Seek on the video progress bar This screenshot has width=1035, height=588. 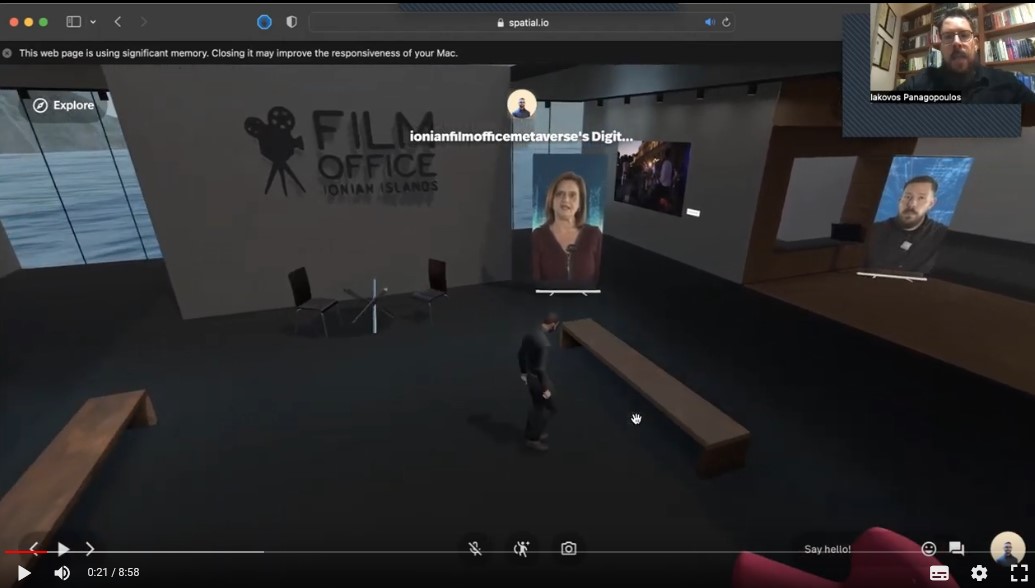point(518,552)
